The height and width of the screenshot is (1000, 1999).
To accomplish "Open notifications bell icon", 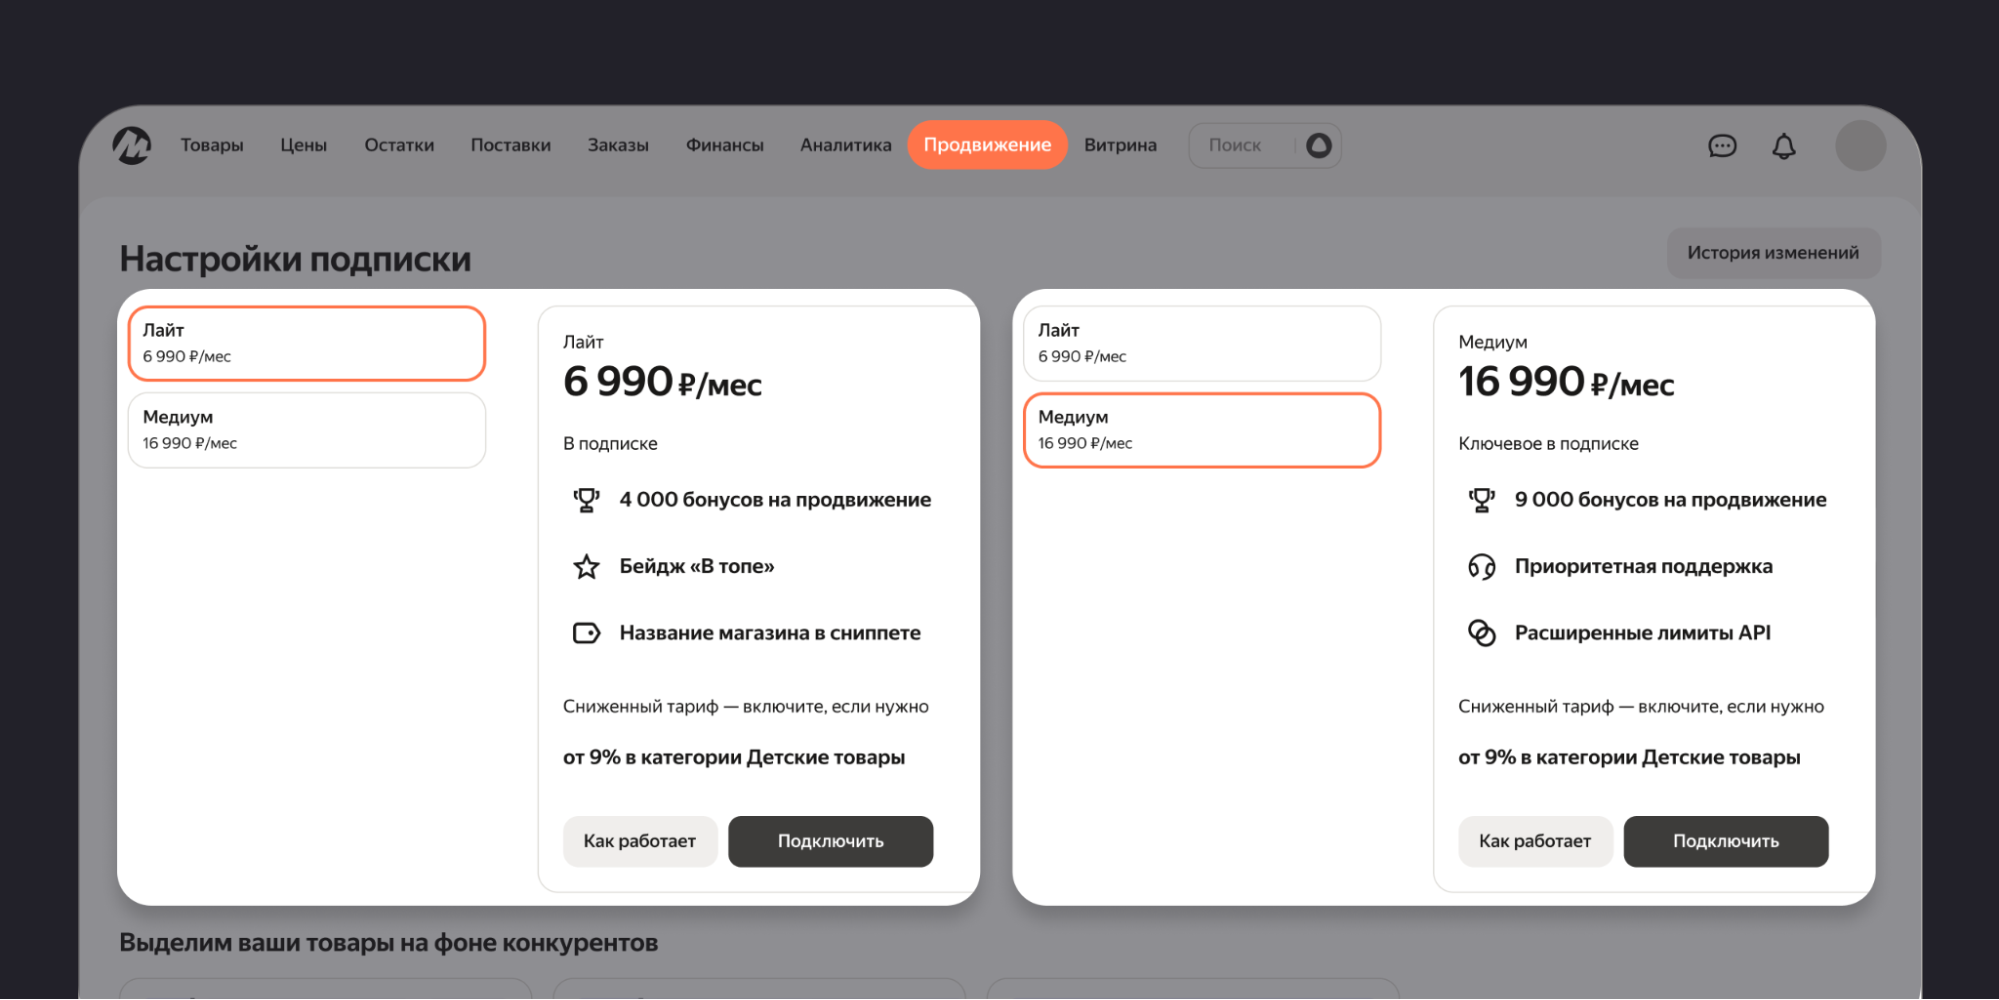I will [1783, 147].
